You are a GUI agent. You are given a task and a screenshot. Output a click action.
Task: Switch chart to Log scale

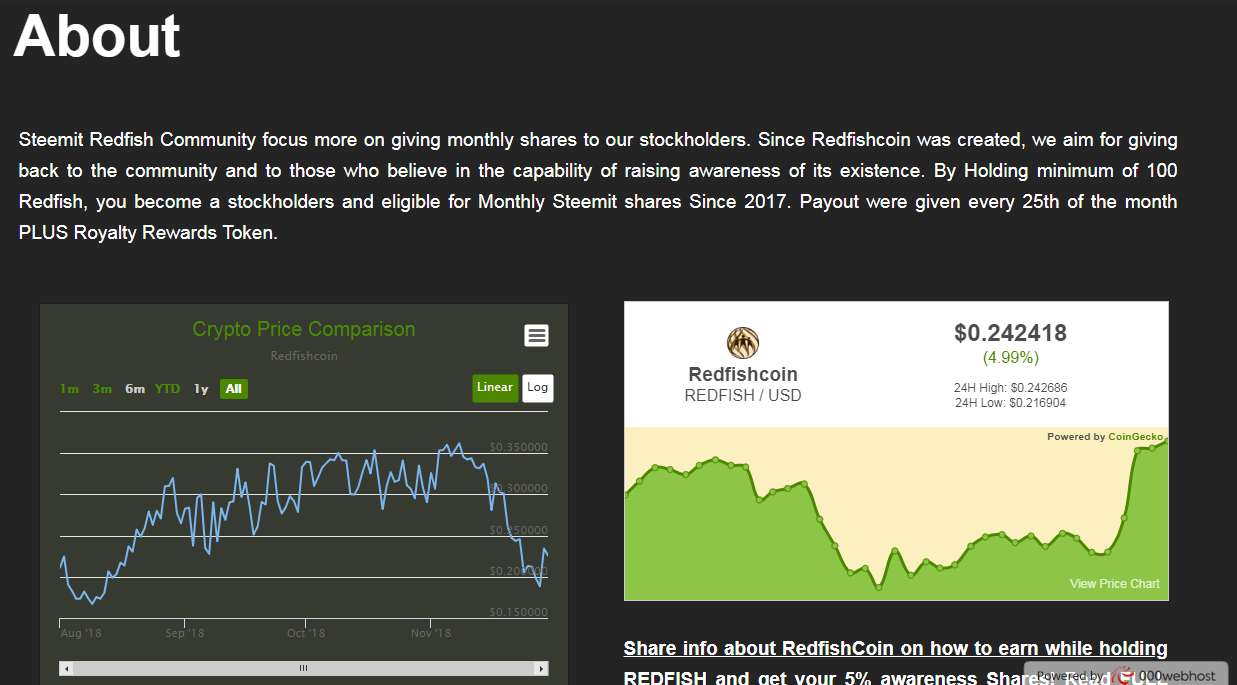[x=538, y=388]
